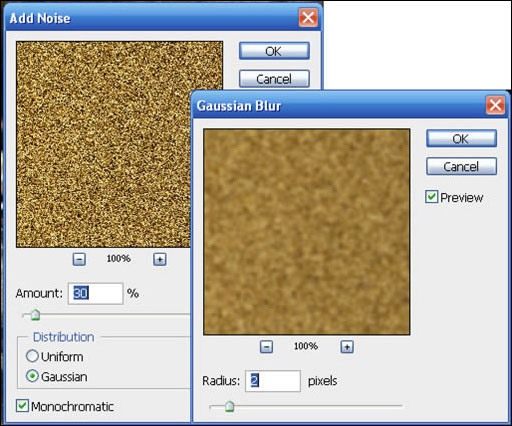Click the Radius slider handle
This screenshot has height=426, width=512.
pos(229,406)
